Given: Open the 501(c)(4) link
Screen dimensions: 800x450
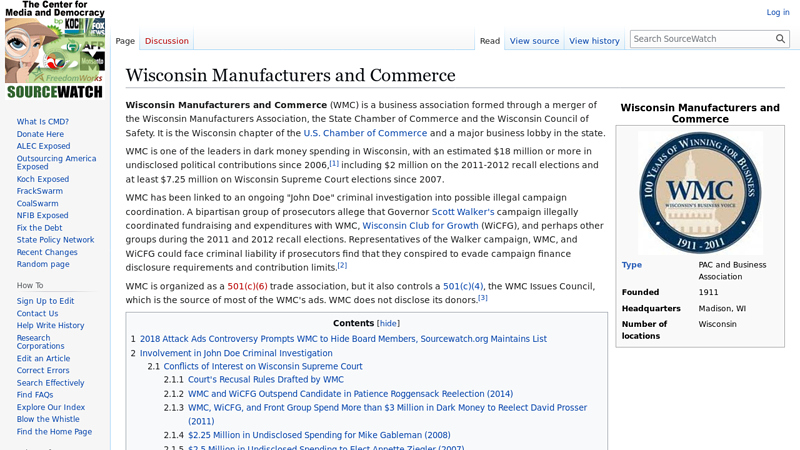Looking at the screenshot, I should pos(463,286).
